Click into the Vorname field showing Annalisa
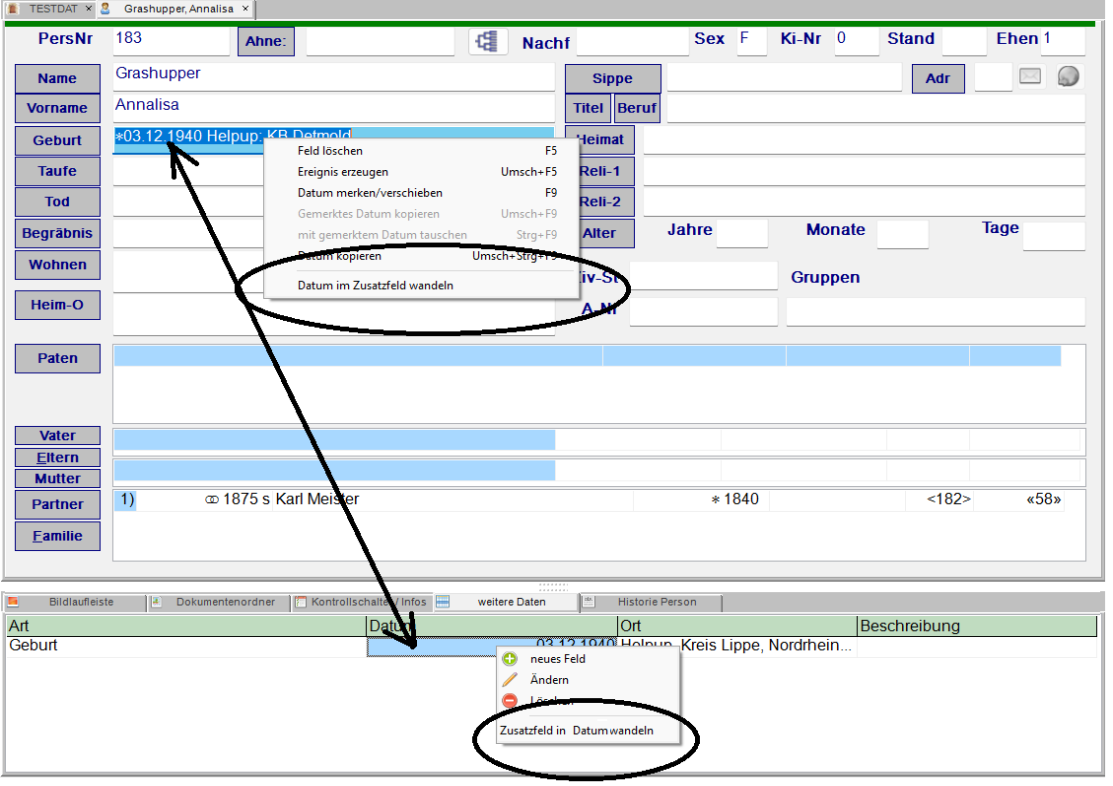The height and width of the screenshot is (786, 1113). (x=333, y=106)
